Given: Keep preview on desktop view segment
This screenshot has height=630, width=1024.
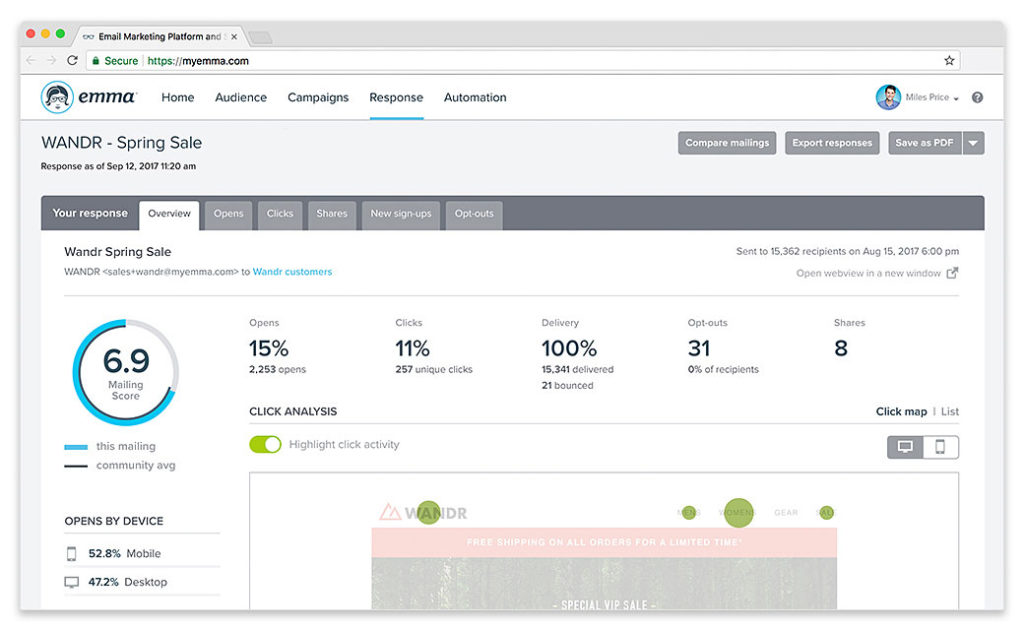Looking at the screenshot, I should point(905,447).
